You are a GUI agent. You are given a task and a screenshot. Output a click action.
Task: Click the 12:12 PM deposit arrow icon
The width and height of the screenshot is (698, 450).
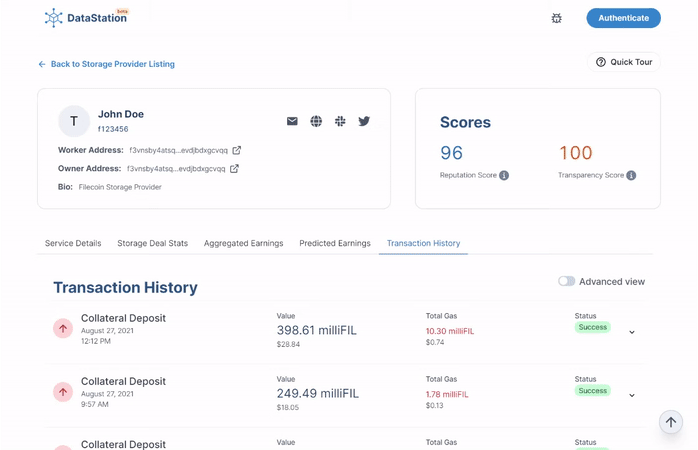click(63, 328)
